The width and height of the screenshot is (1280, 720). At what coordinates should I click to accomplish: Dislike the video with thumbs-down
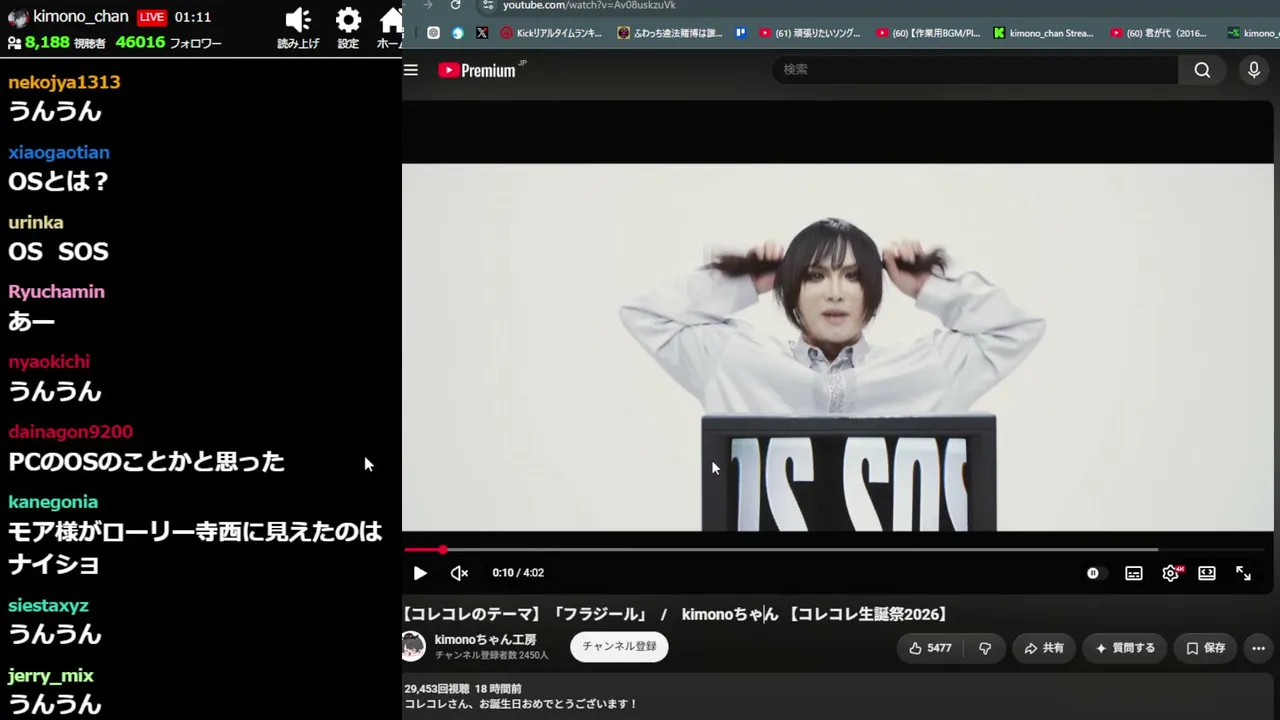985,648
